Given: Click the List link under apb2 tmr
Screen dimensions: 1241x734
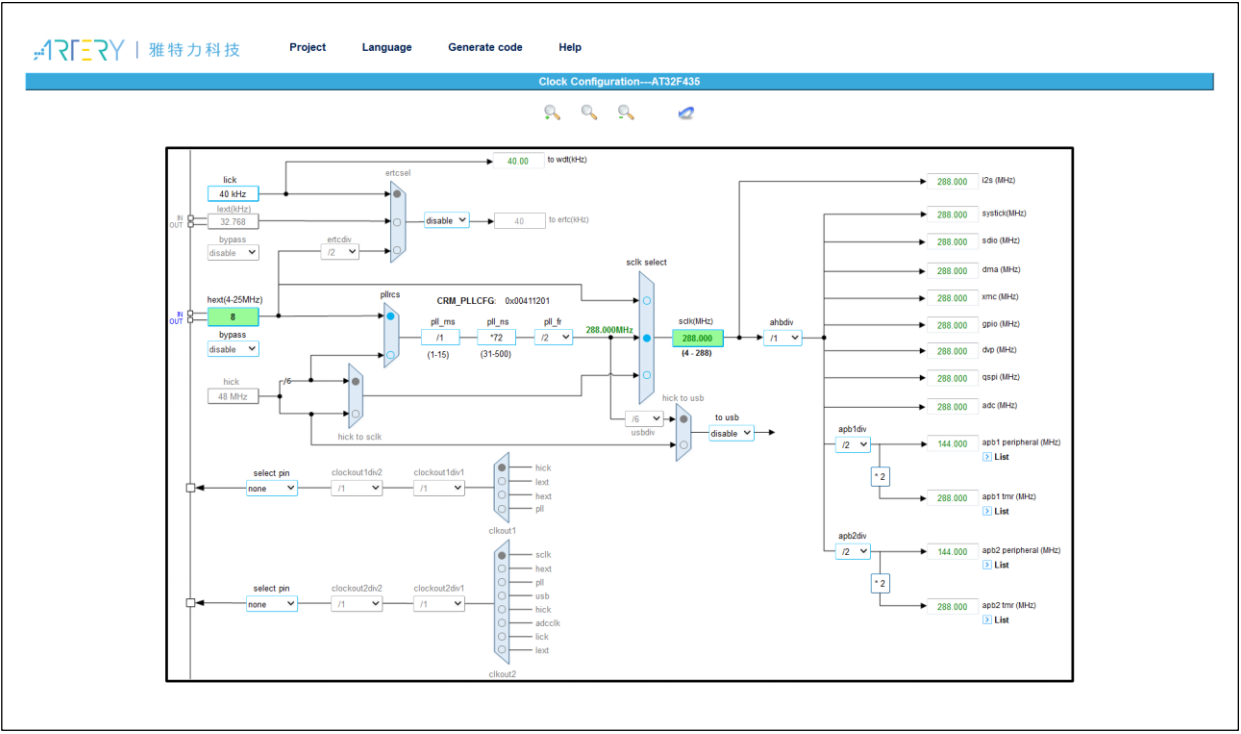Looking at the screenshot, I should pyautogui.click(x=1001, y=620).
